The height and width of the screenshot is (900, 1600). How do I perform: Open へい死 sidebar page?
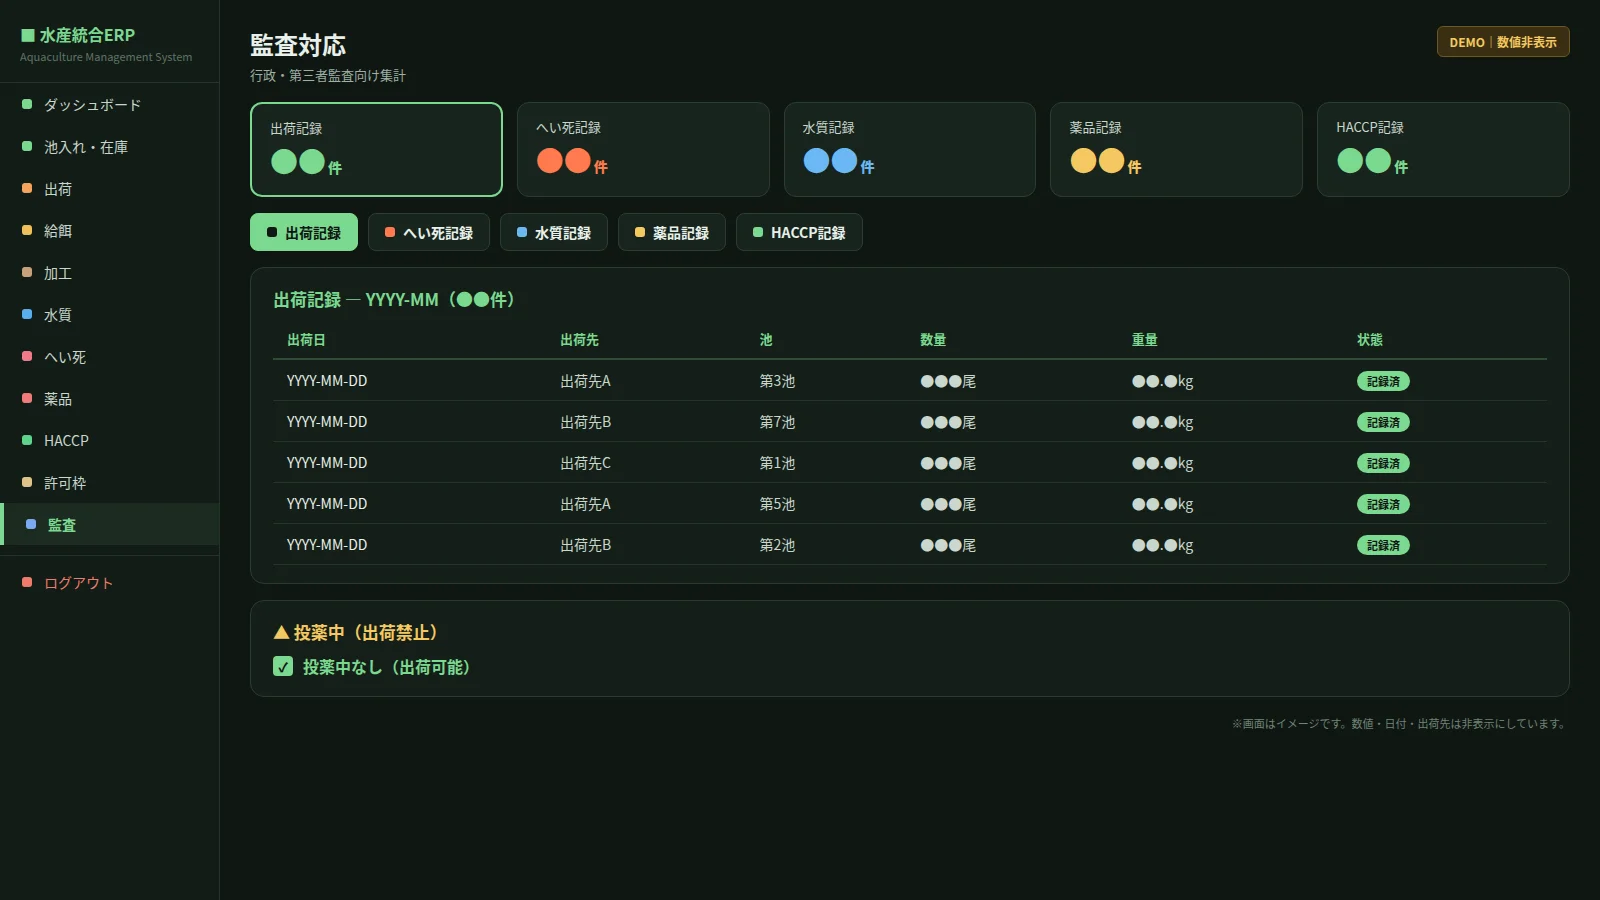[109, 357]
